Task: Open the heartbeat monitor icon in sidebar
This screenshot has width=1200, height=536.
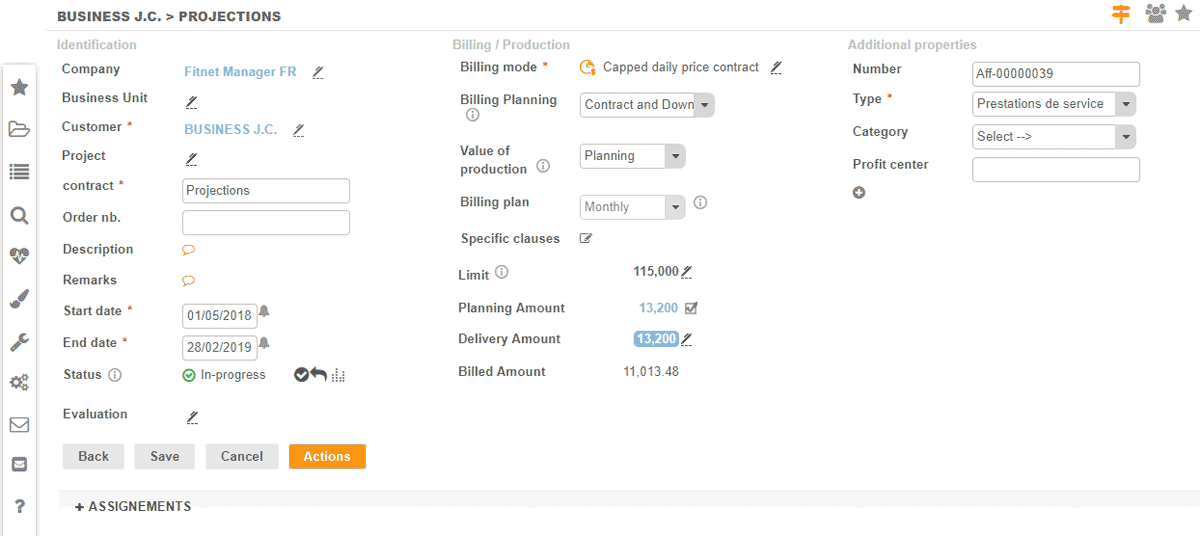Action: coord(19,256)
